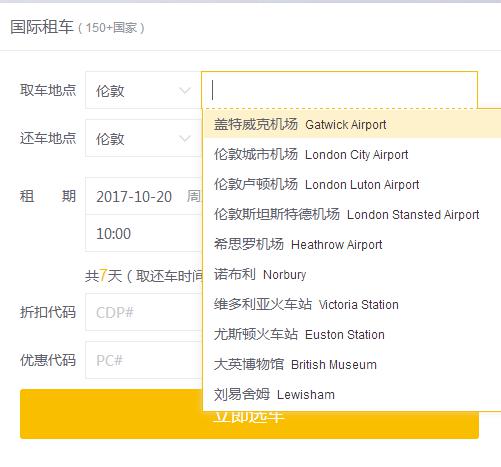Choose Heathrow Airport from suggestions

tap(352, 244)
